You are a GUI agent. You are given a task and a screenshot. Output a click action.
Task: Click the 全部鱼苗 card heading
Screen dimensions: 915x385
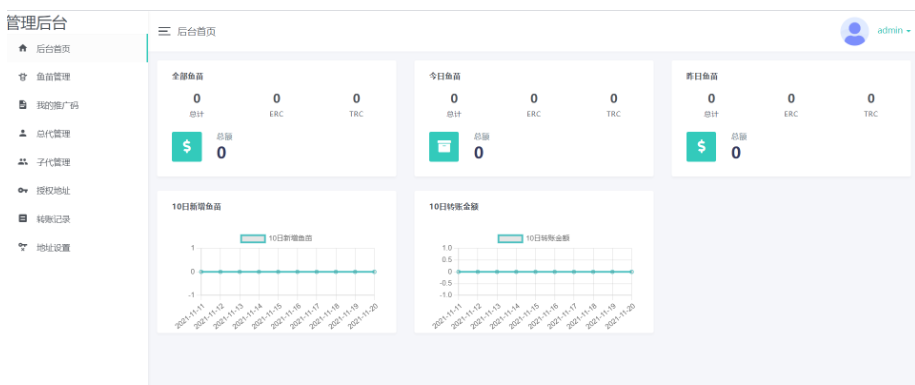pos(188,76)
